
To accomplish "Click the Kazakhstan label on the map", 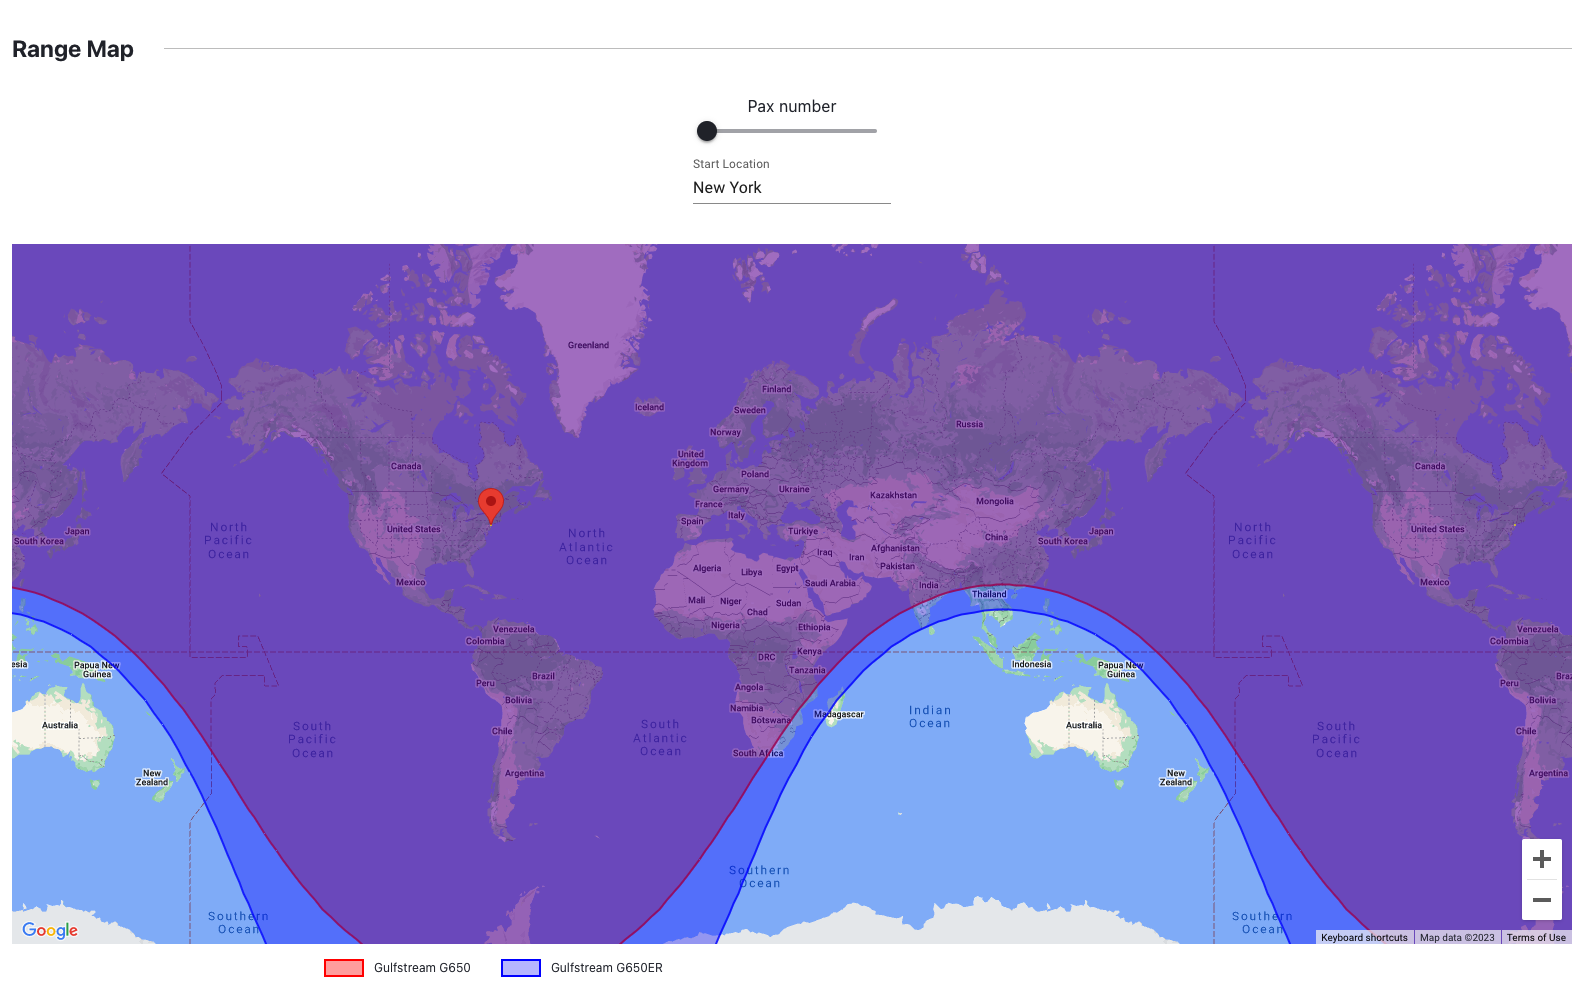I will 893,495.
